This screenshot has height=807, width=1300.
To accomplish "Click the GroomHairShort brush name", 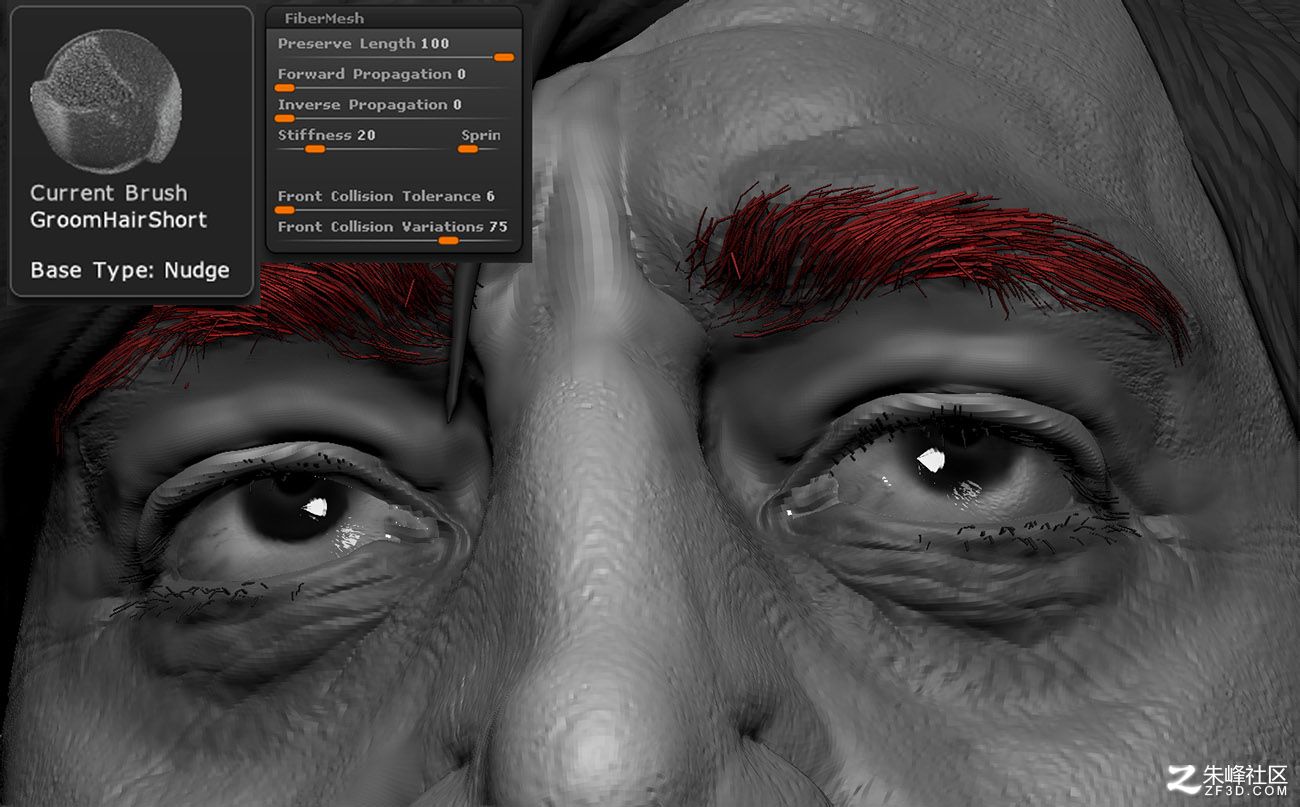I will pyautogui.click(x=118, y=220).
